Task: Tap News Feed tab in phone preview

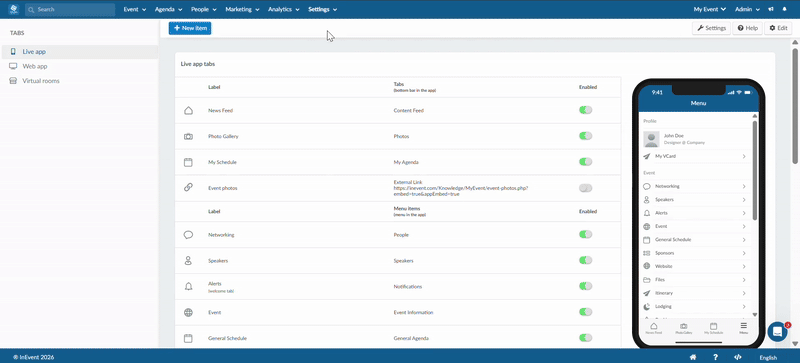Action: click(654, 328)
